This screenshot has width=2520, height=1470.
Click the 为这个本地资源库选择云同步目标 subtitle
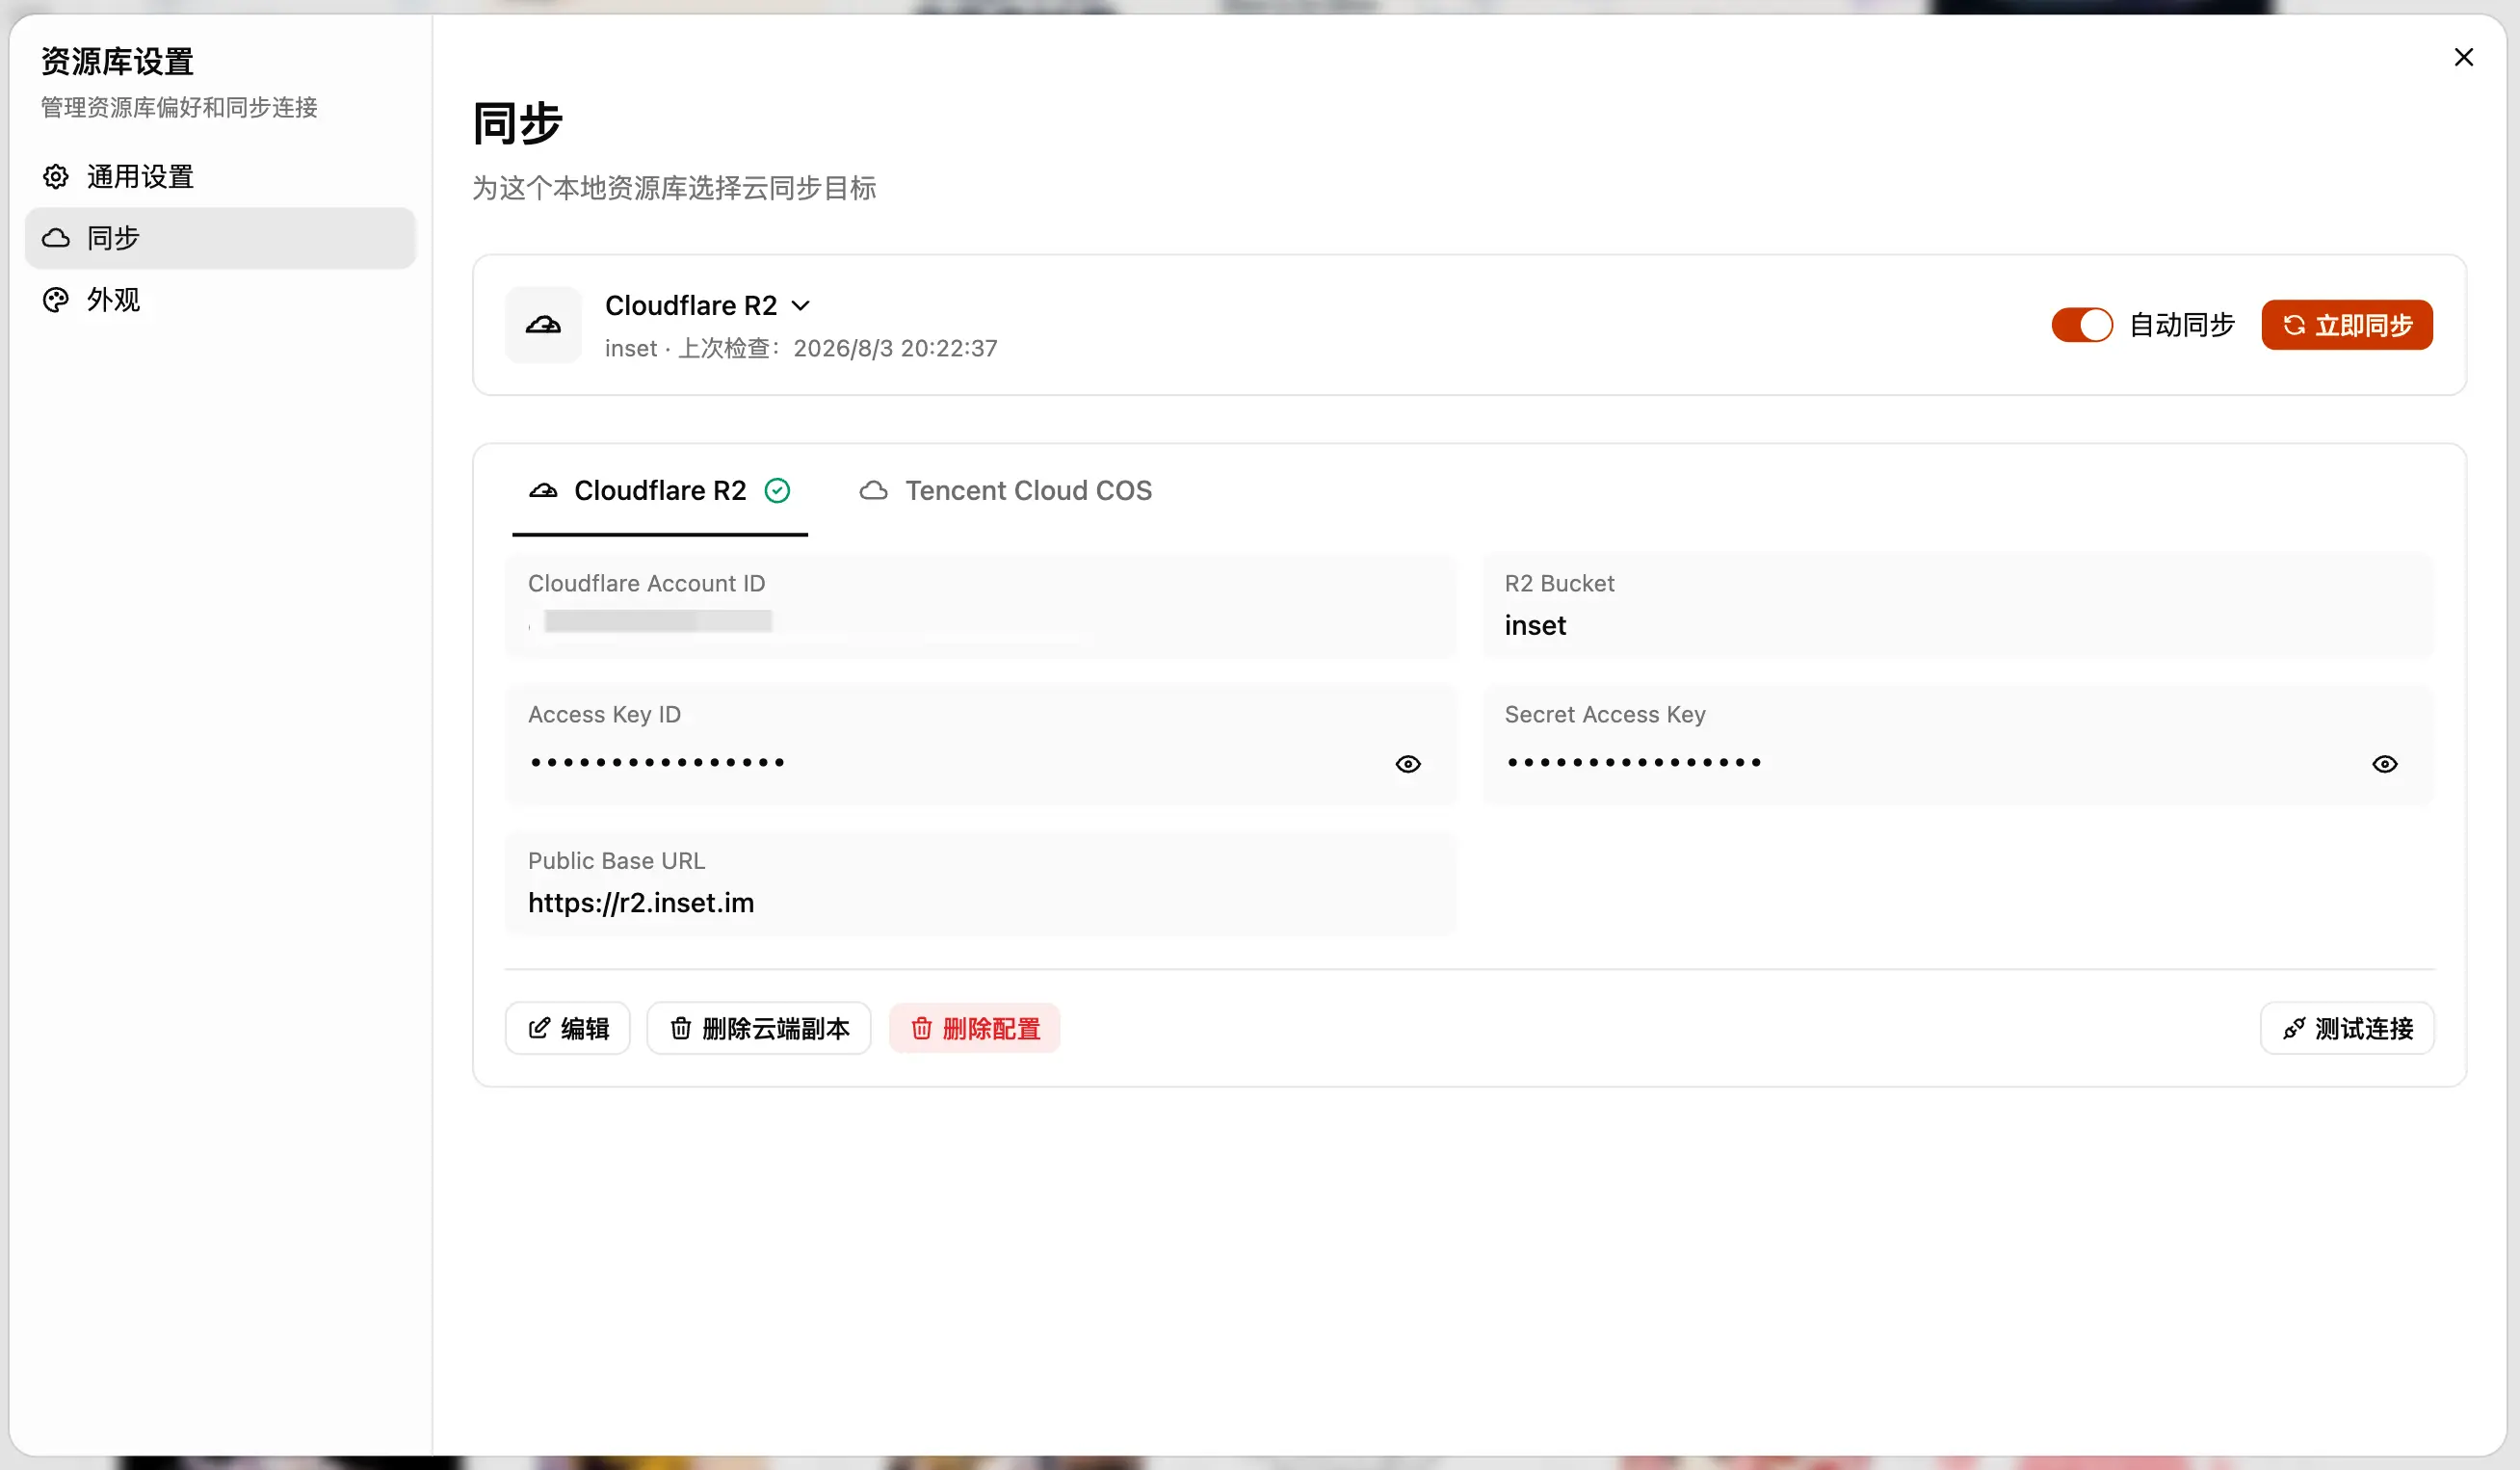[674, 188]
